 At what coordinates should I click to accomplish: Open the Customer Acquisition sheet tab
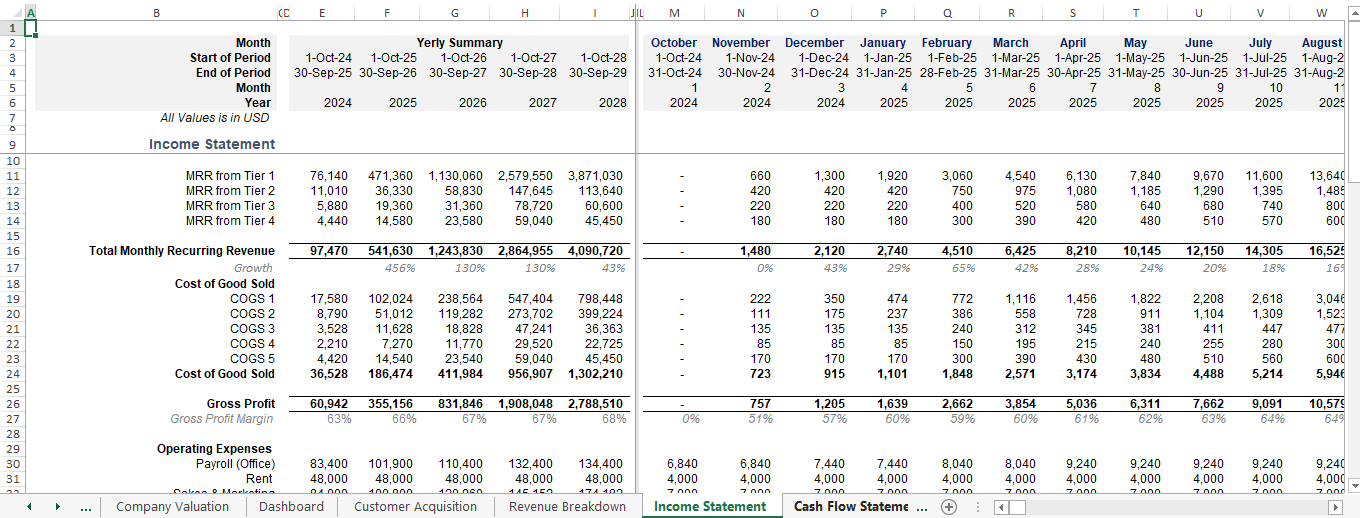[x=416, y=507]
